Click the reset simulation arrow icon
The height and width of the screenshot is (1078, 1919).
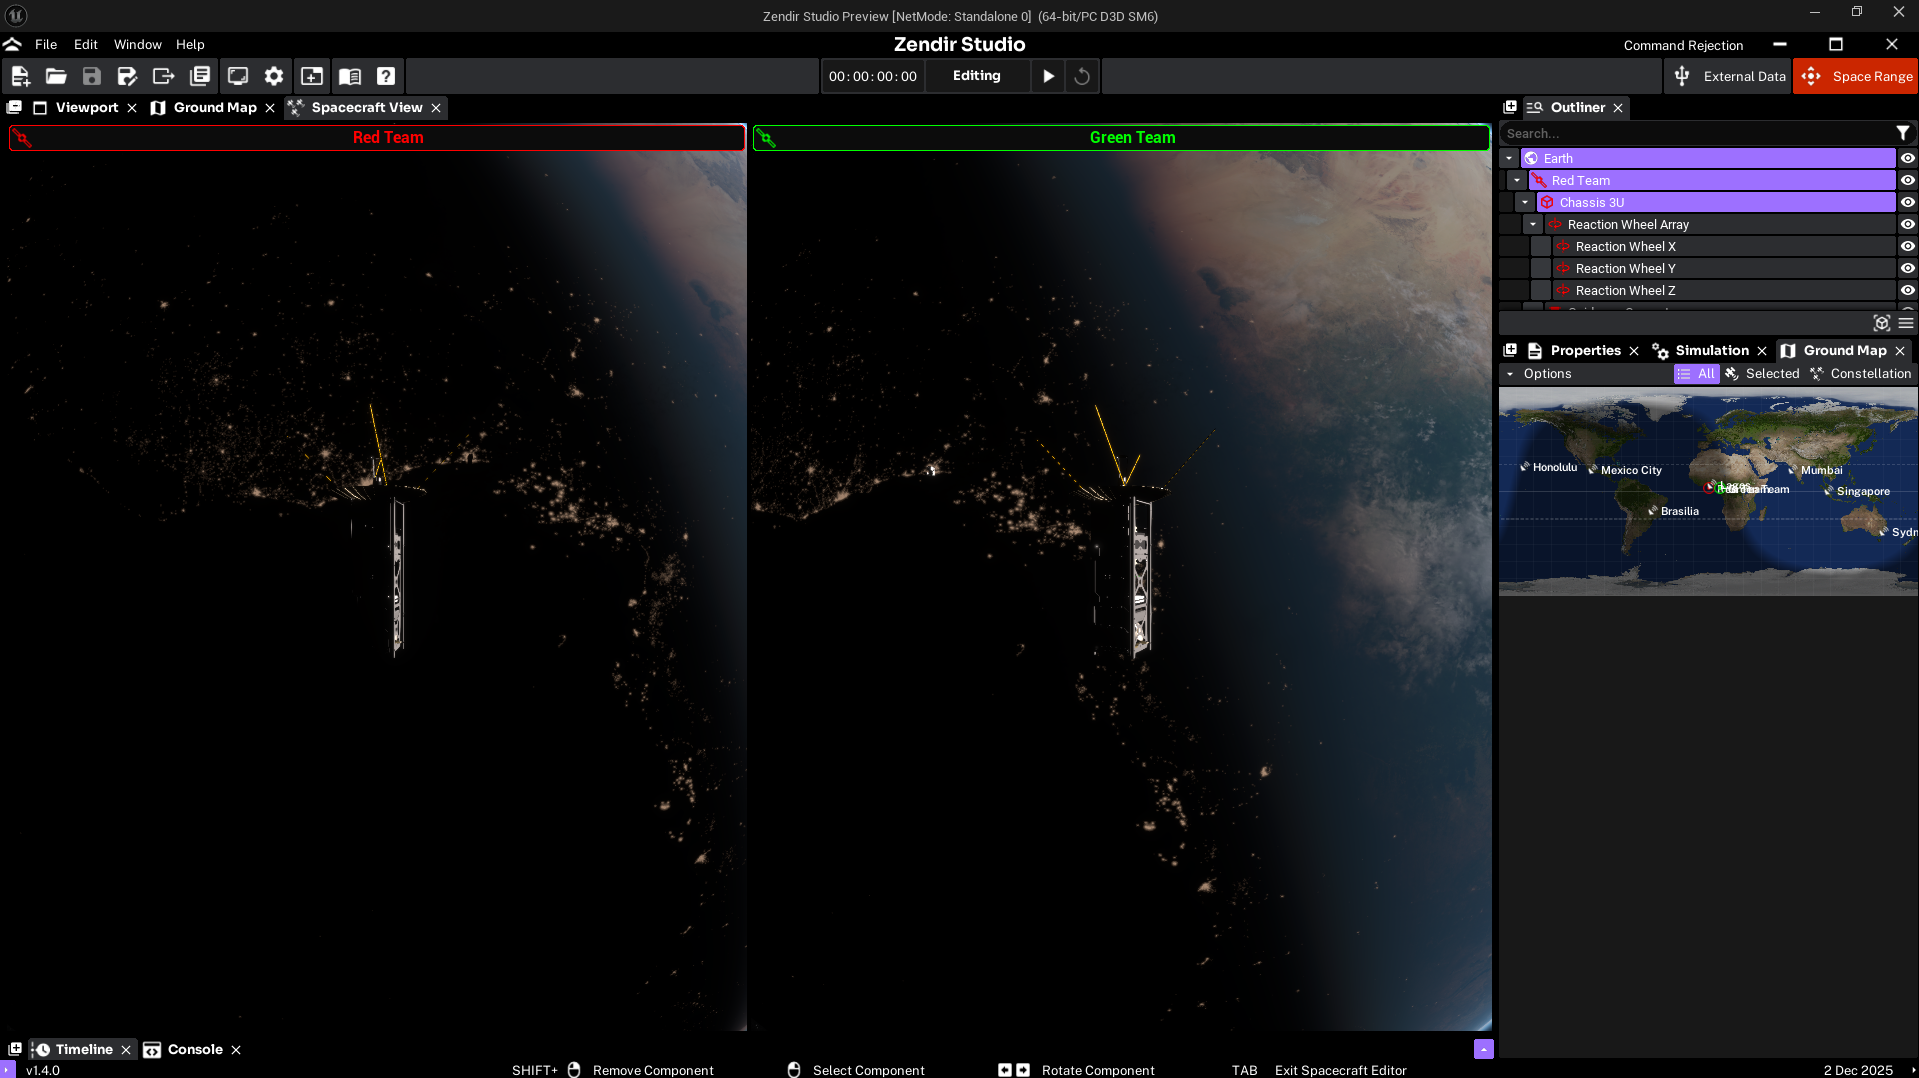click(x=1082, y=76)
